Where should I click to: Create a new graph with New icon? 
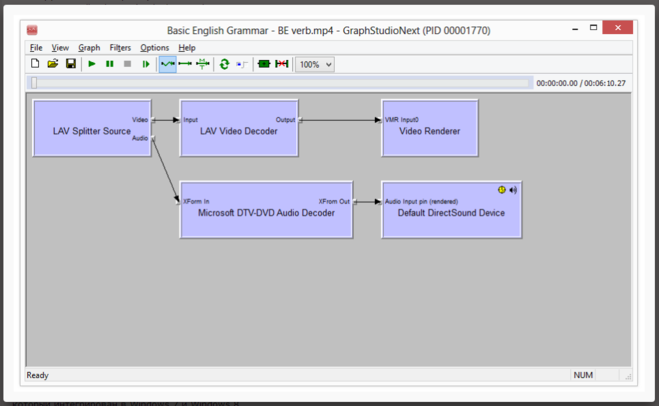(x=35, y=64)
